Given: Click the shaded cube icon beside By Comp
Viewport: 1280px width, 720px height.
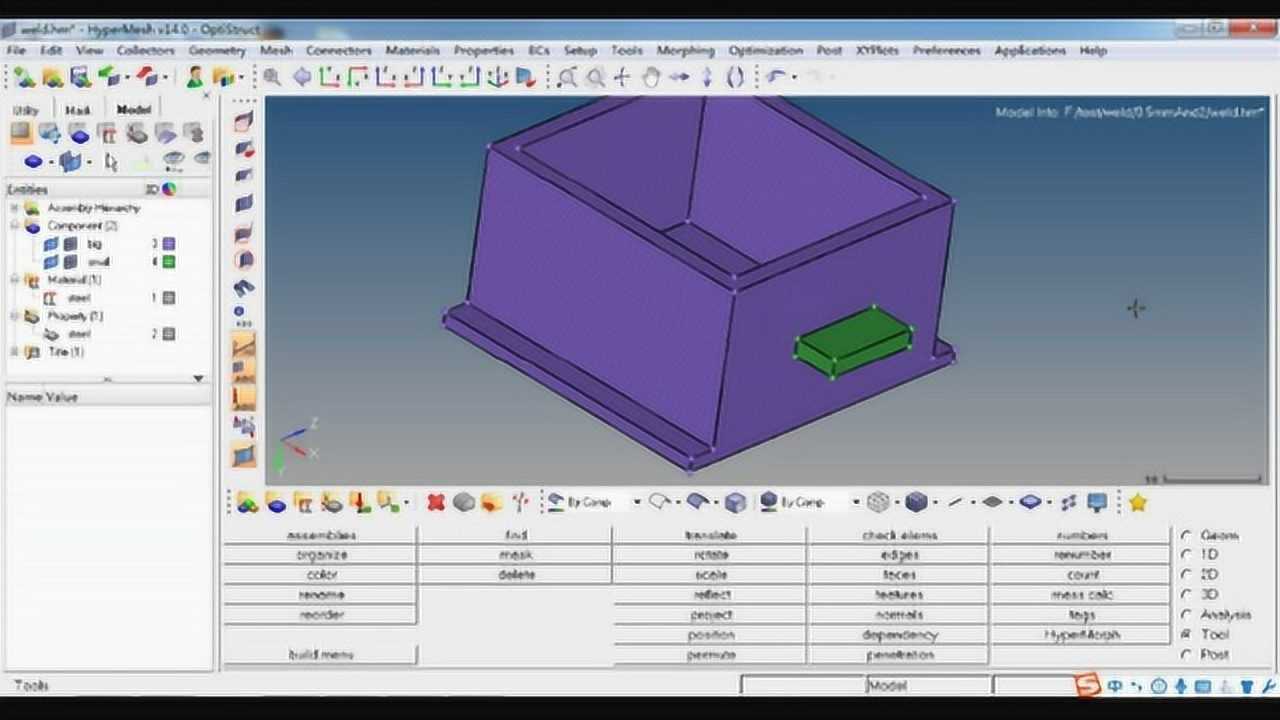Looking at the screenshot, I should (x=735, y=502).
